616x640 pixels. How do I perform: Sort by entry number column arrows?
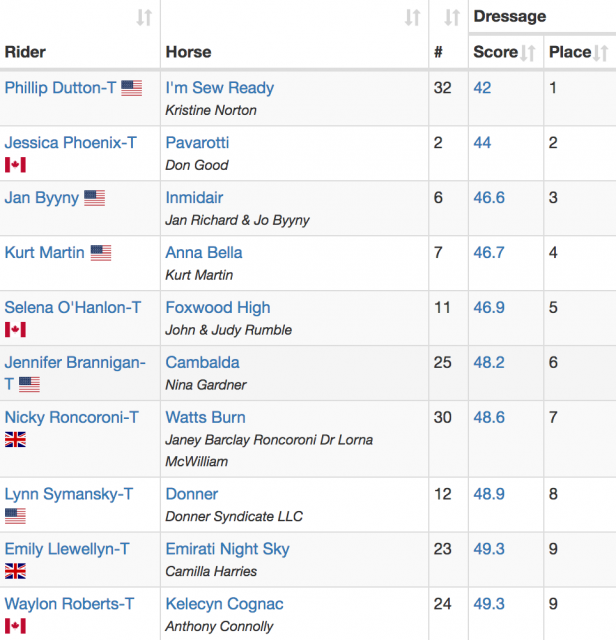(x=452, y=18)
